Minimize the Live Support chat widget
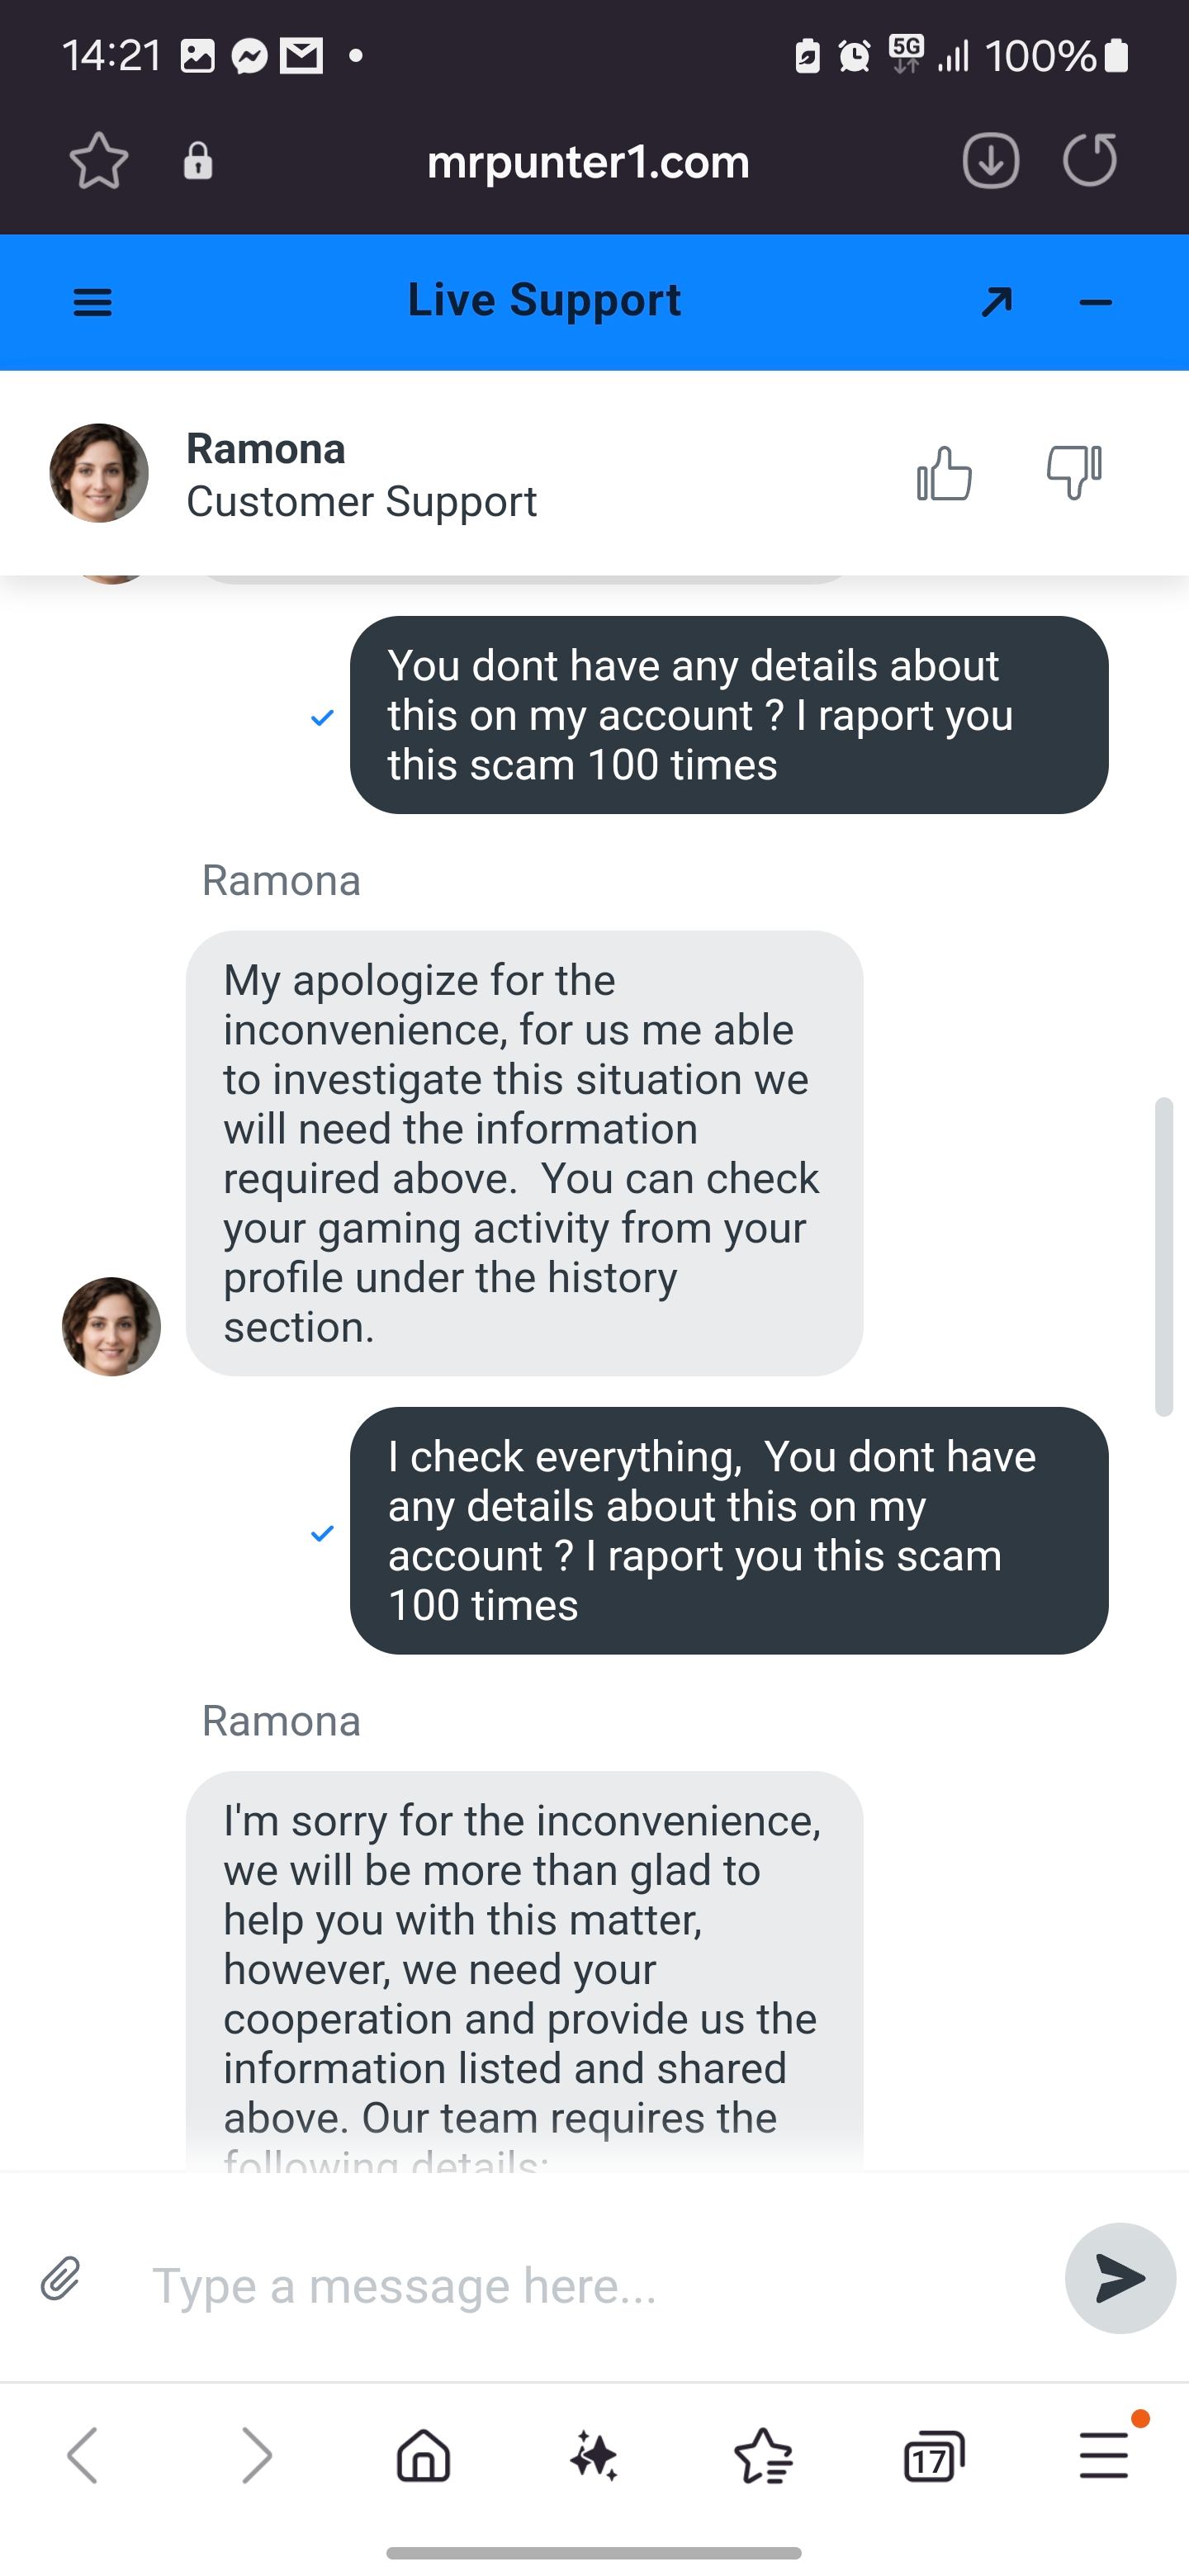Image resolution: width=1189 pixels, height=2576 pixels. coord(1096,302)
